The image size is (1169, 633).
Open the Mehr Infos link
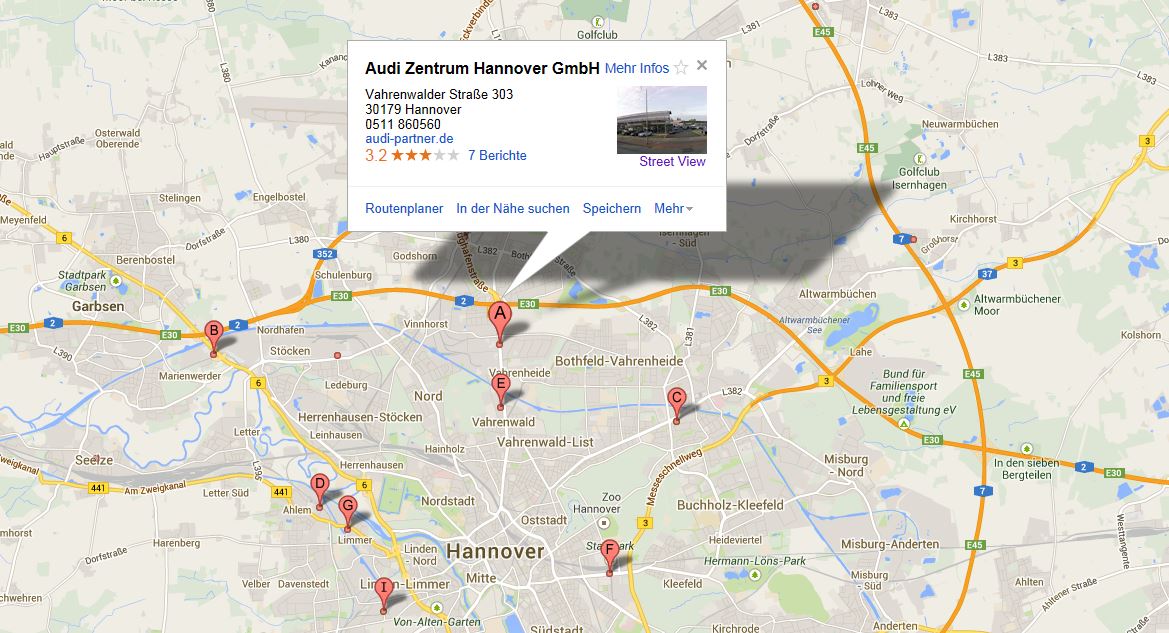click(x=637, y=68)
